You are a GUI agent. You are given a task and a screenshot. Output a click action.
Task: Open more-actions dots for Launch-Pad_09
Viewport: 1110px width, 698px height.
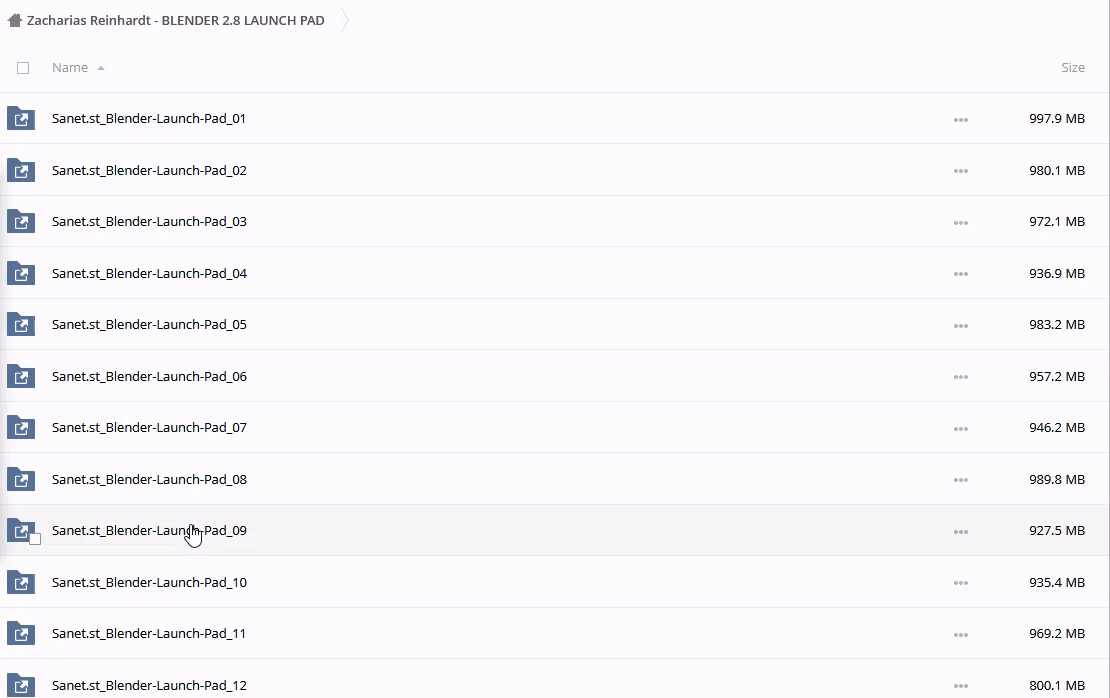point(961,531)
